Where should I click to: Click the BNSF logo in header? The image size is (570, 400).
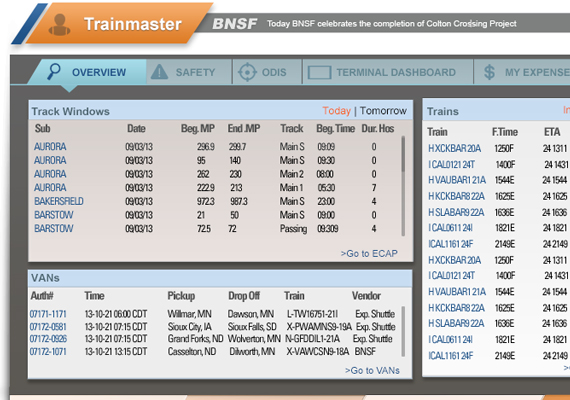click(x=235, y=24)
